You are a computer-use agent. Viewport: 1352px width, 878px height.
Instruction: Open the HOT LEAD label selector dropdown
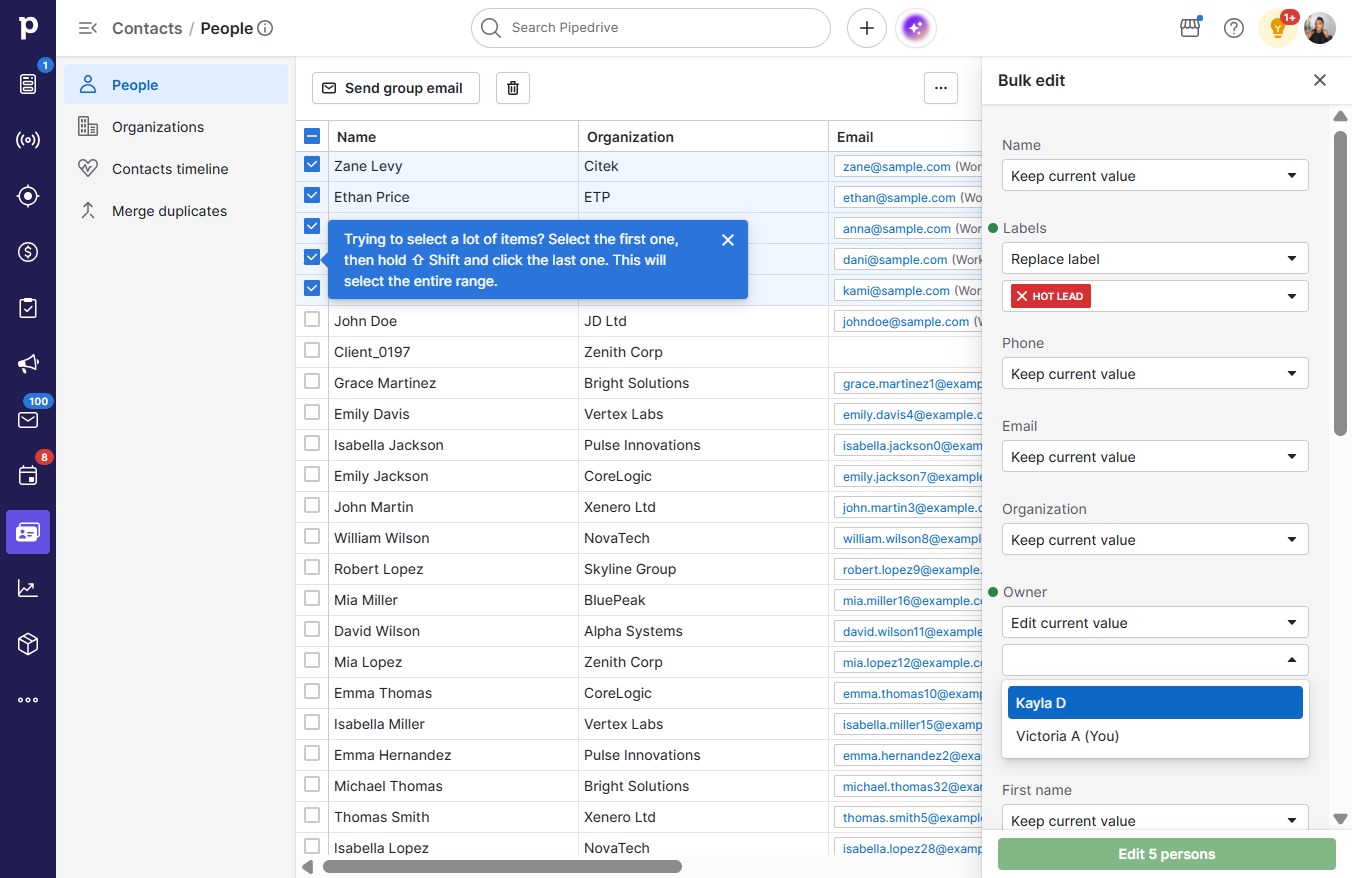tap(1155, 296)
